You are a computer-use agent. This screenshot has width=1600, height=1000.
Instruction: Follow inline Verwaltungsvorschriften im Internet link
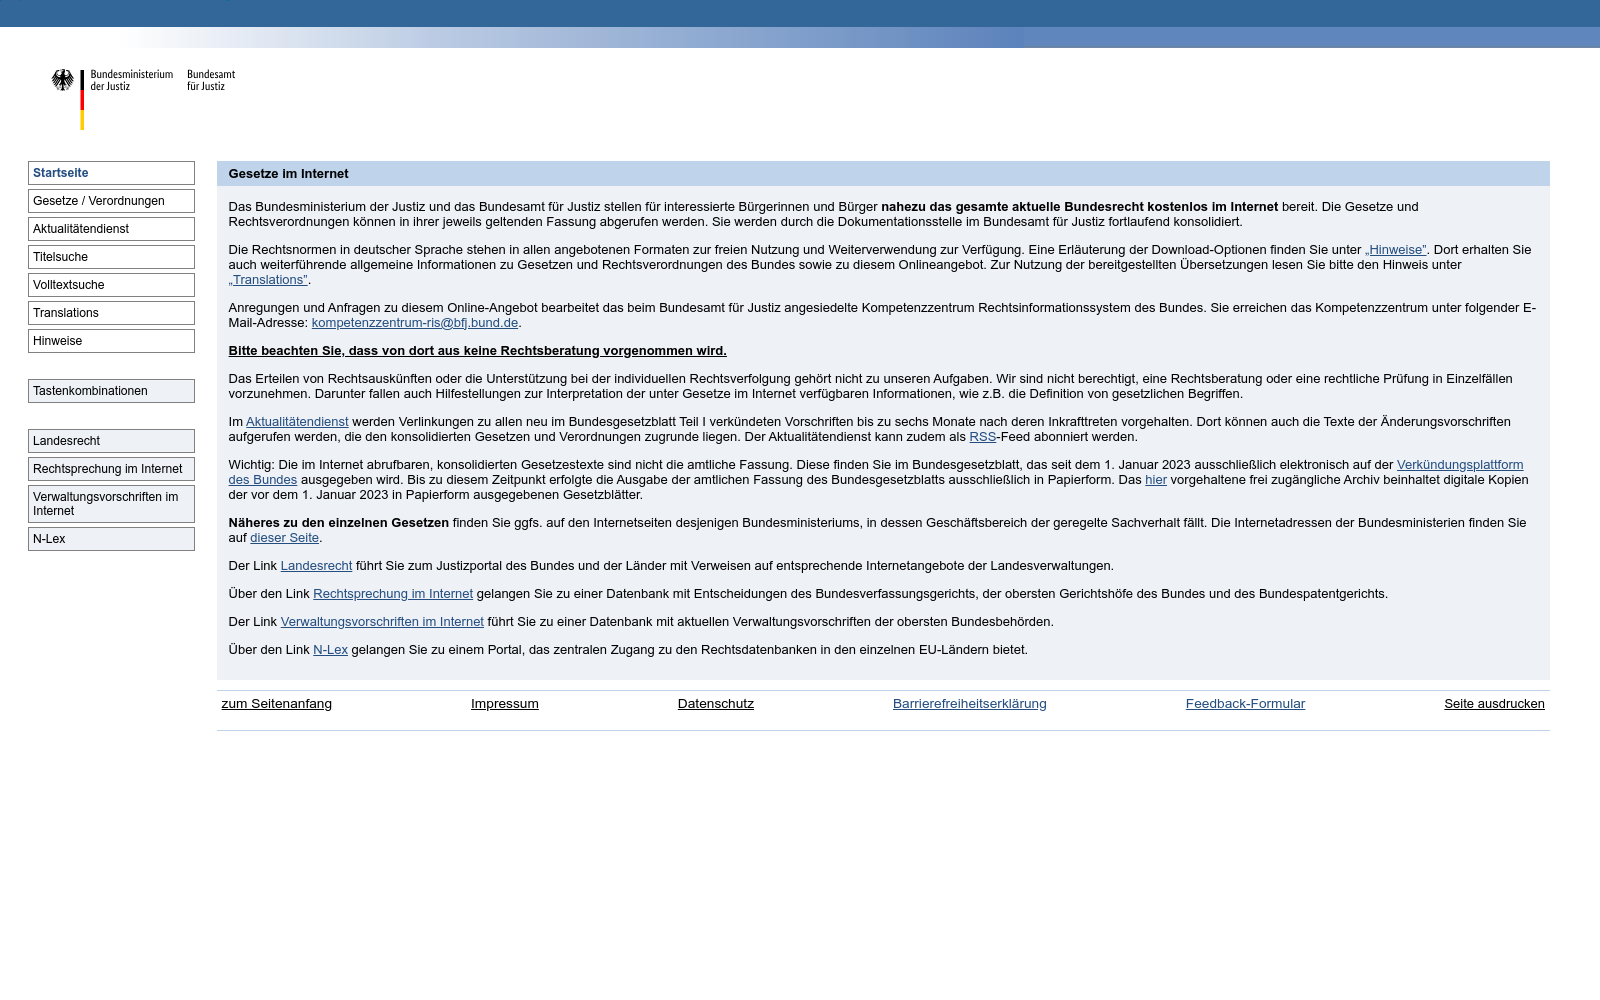tap(382, 622)
